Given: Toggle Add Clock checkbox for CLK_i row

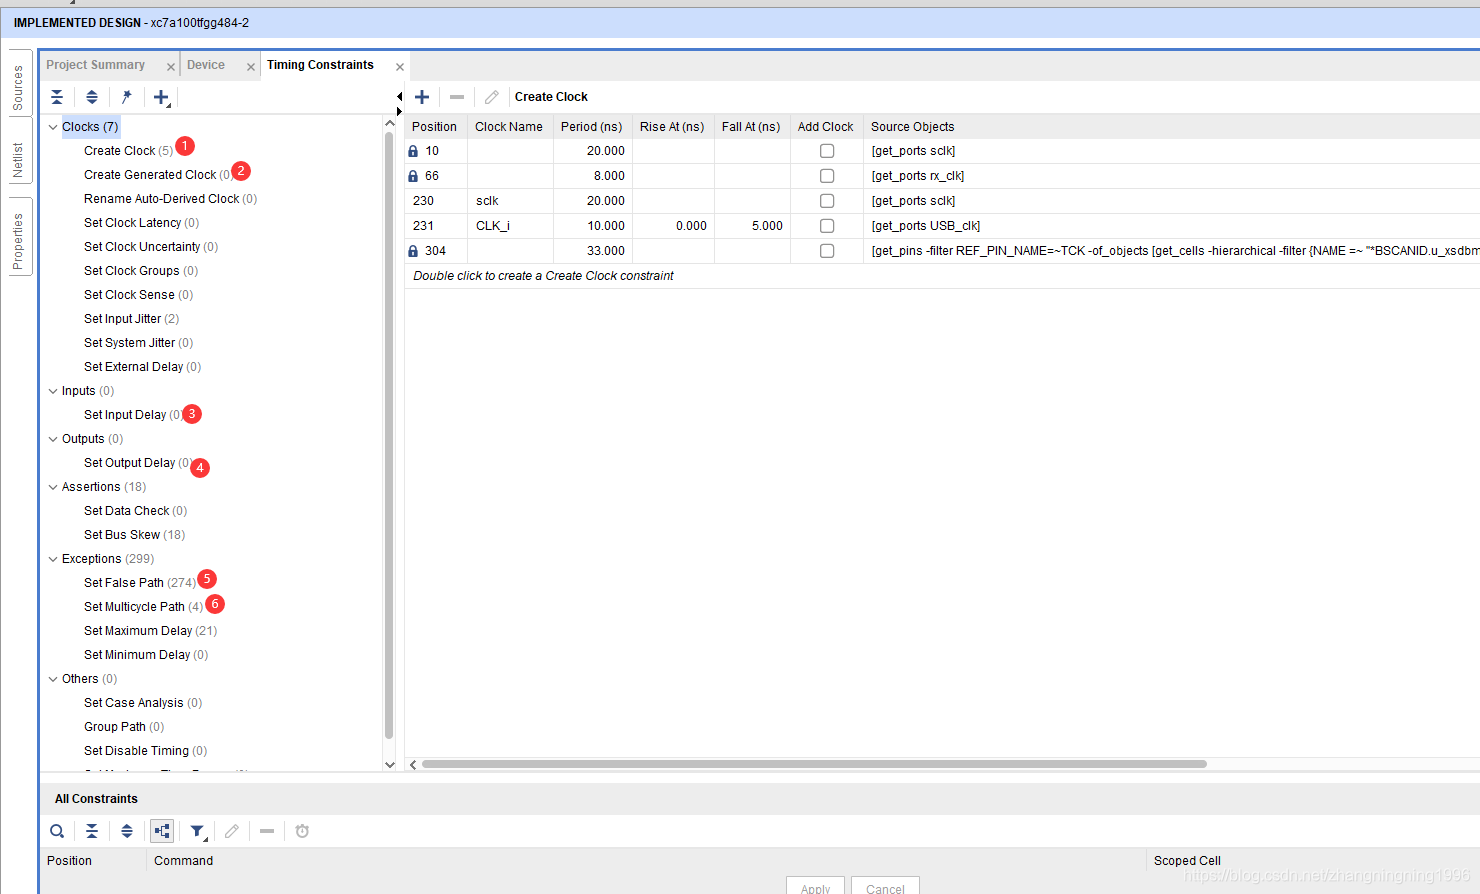Looking at the screenshot, I should 827,226.
